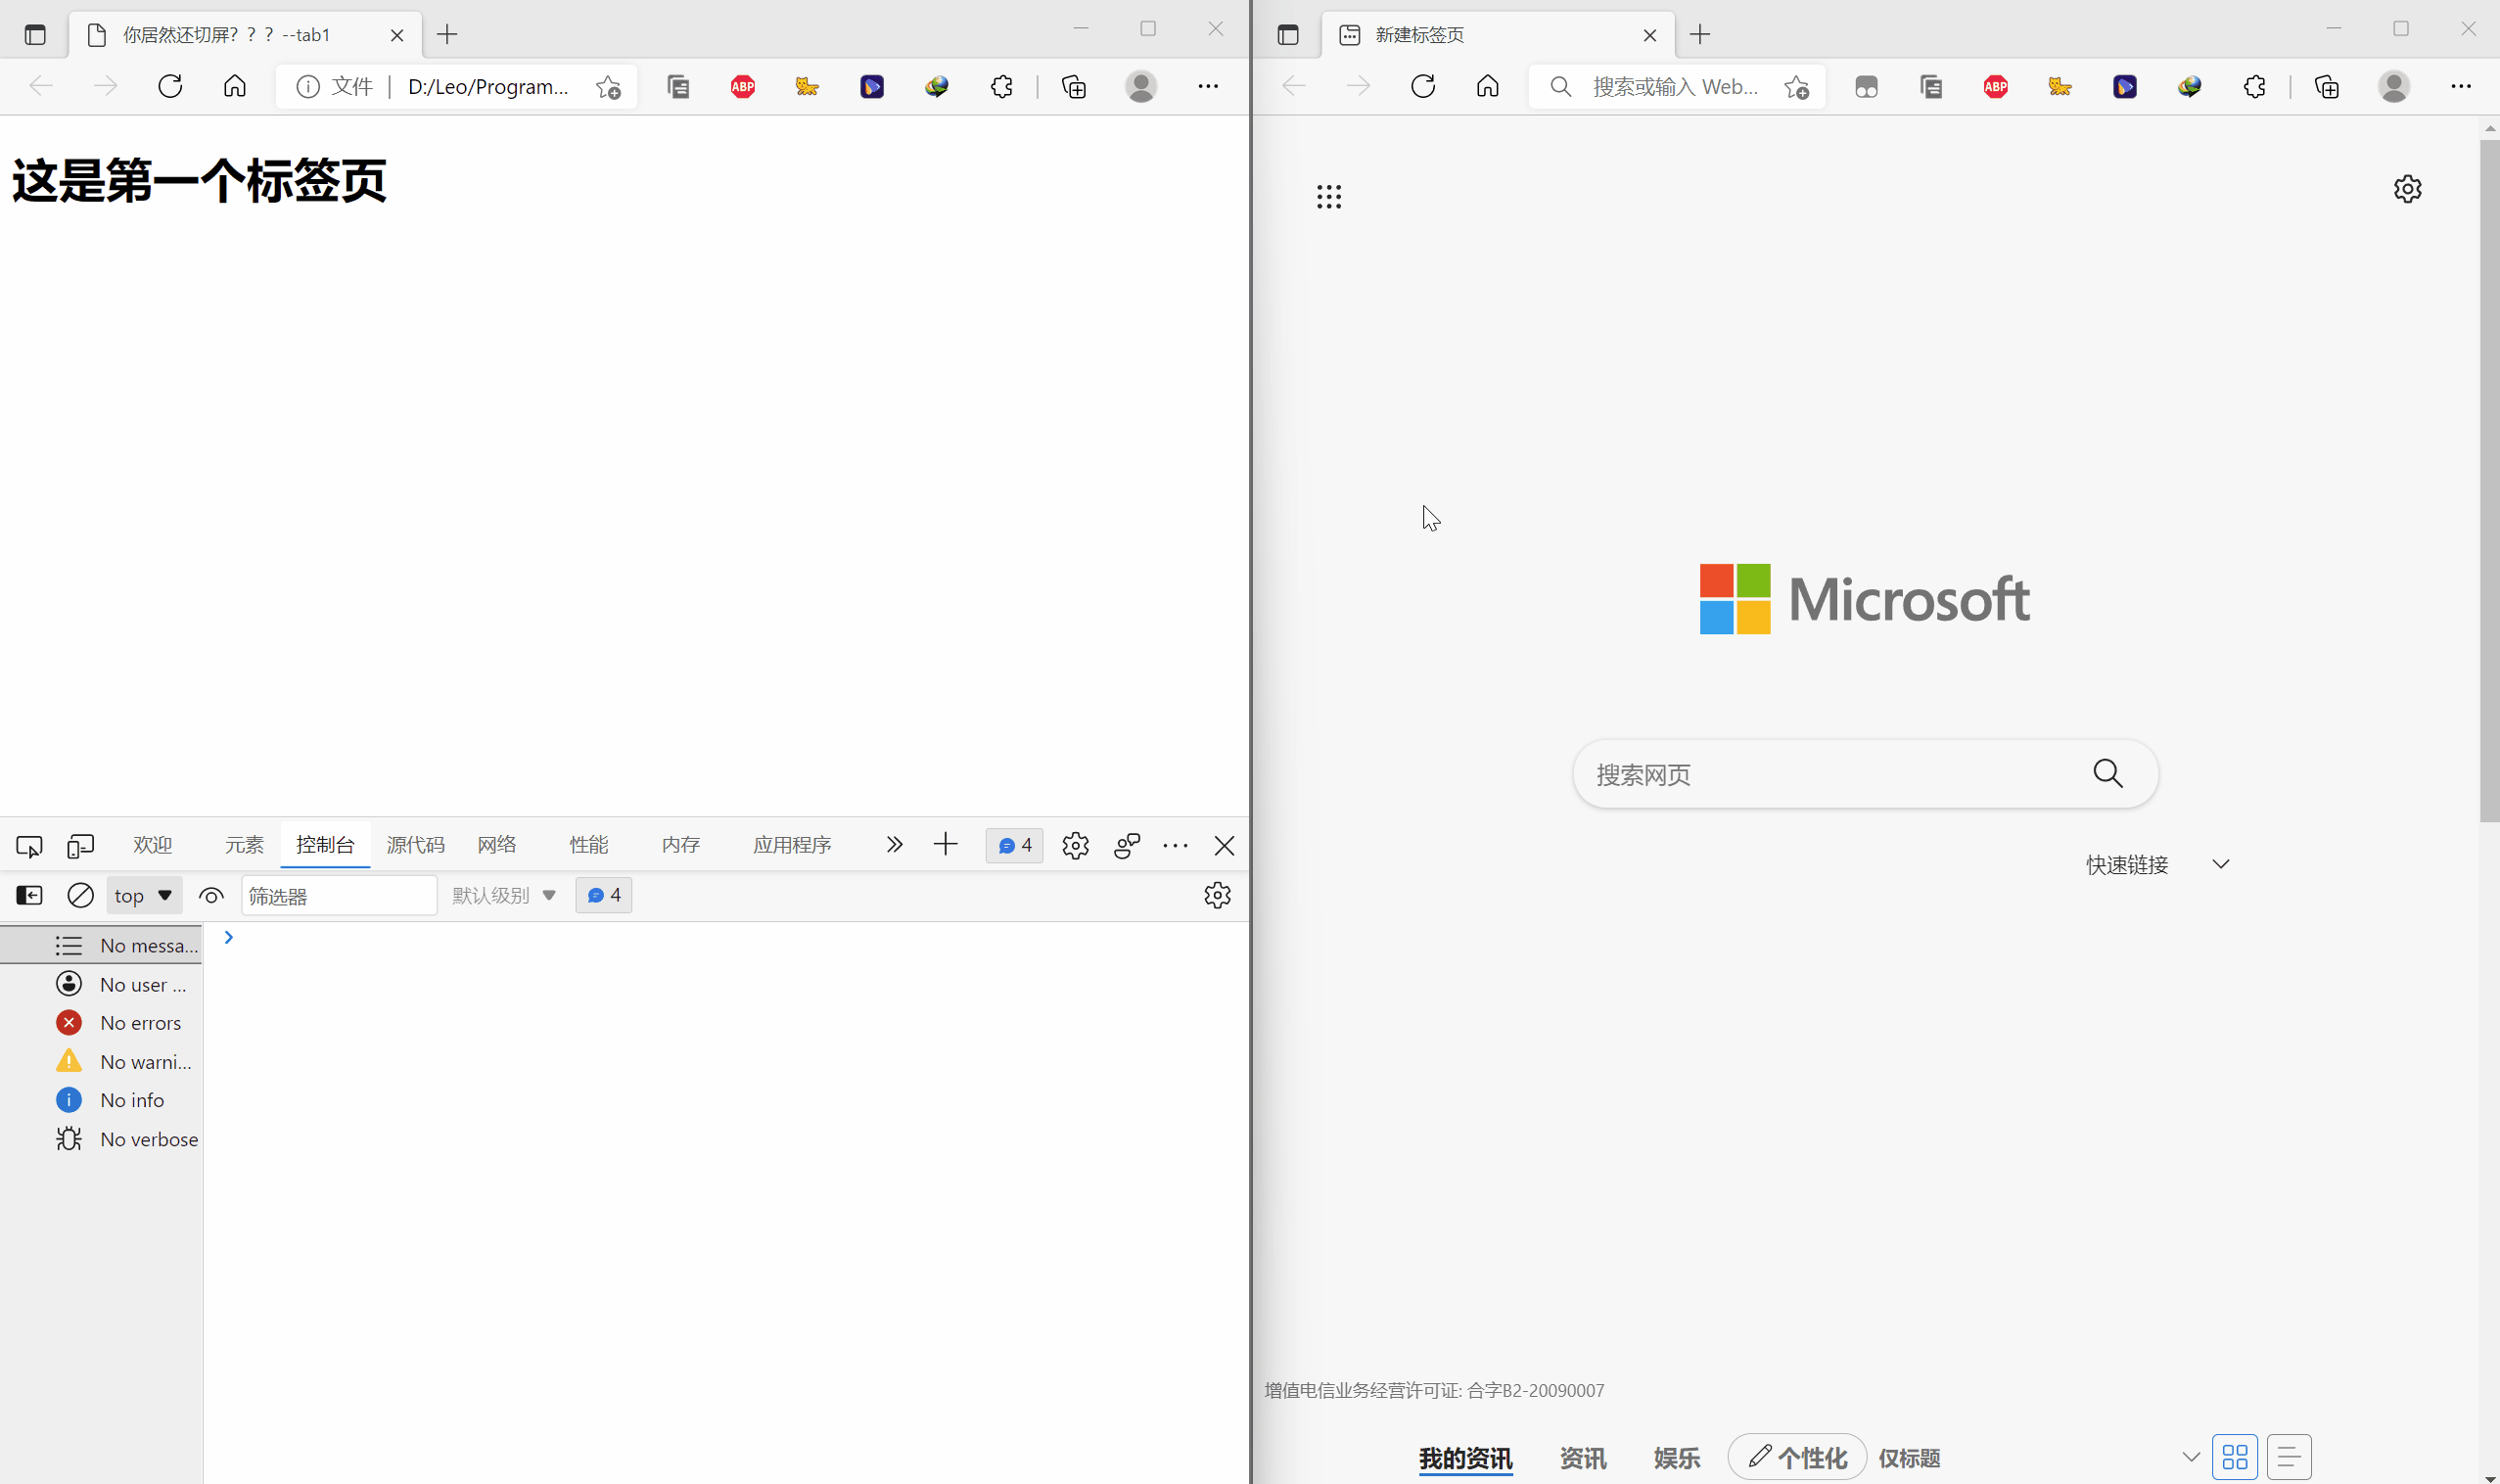Select the No messages sidebar item
This screenshot has height=1484, width=2500.
(x=101, y=945)
